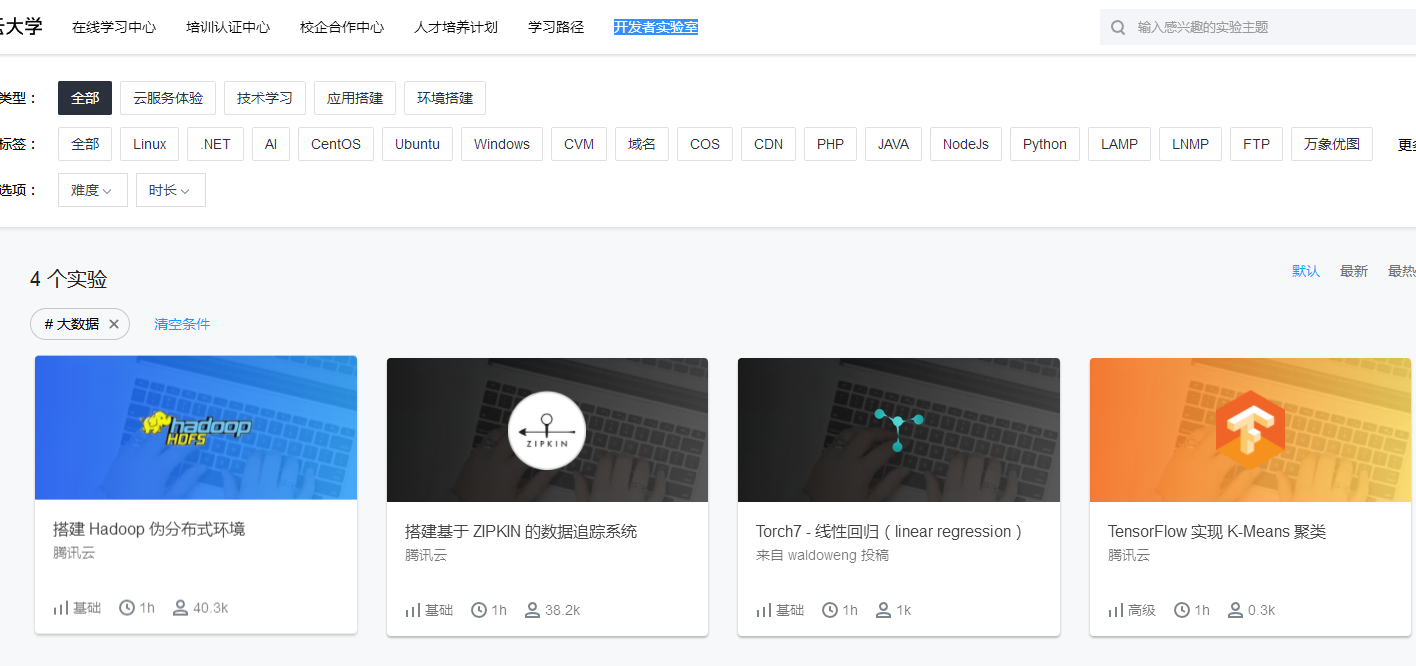Filter by the 域名 tag
1416x666 pixels.
642,144
